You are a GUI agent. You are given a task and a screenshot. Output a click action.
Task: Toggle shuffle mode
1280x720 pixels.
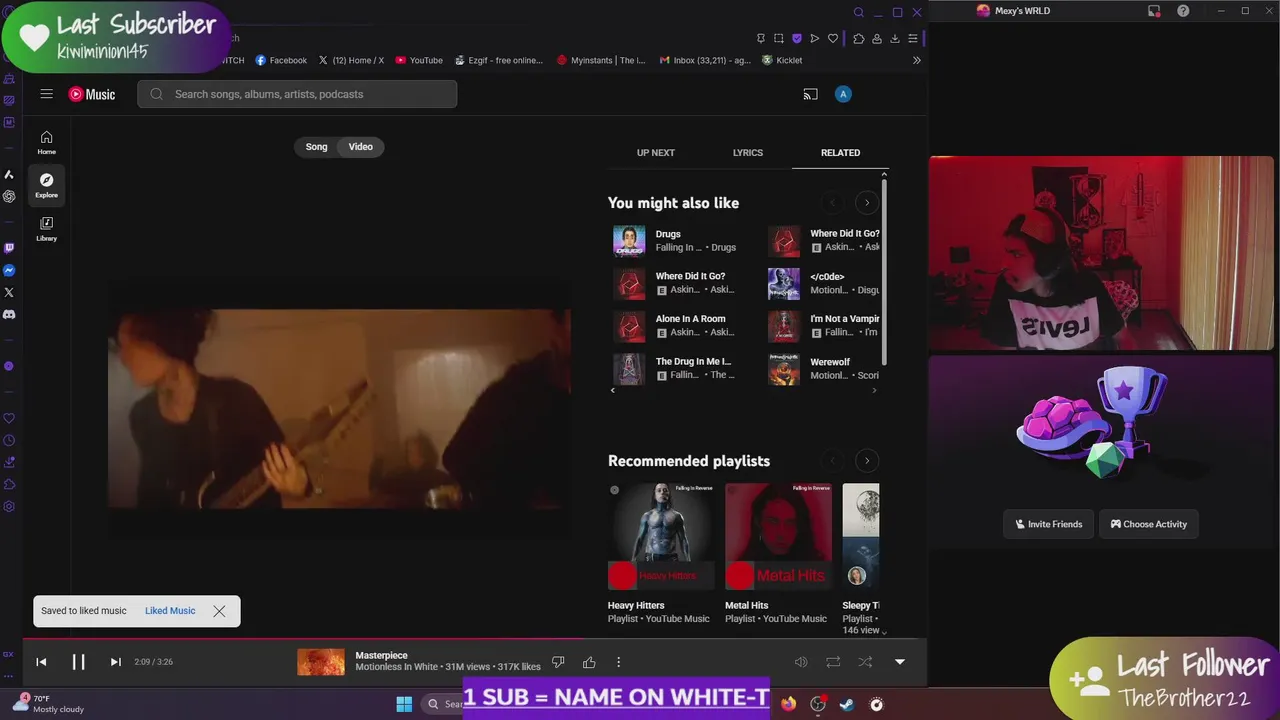865,662
